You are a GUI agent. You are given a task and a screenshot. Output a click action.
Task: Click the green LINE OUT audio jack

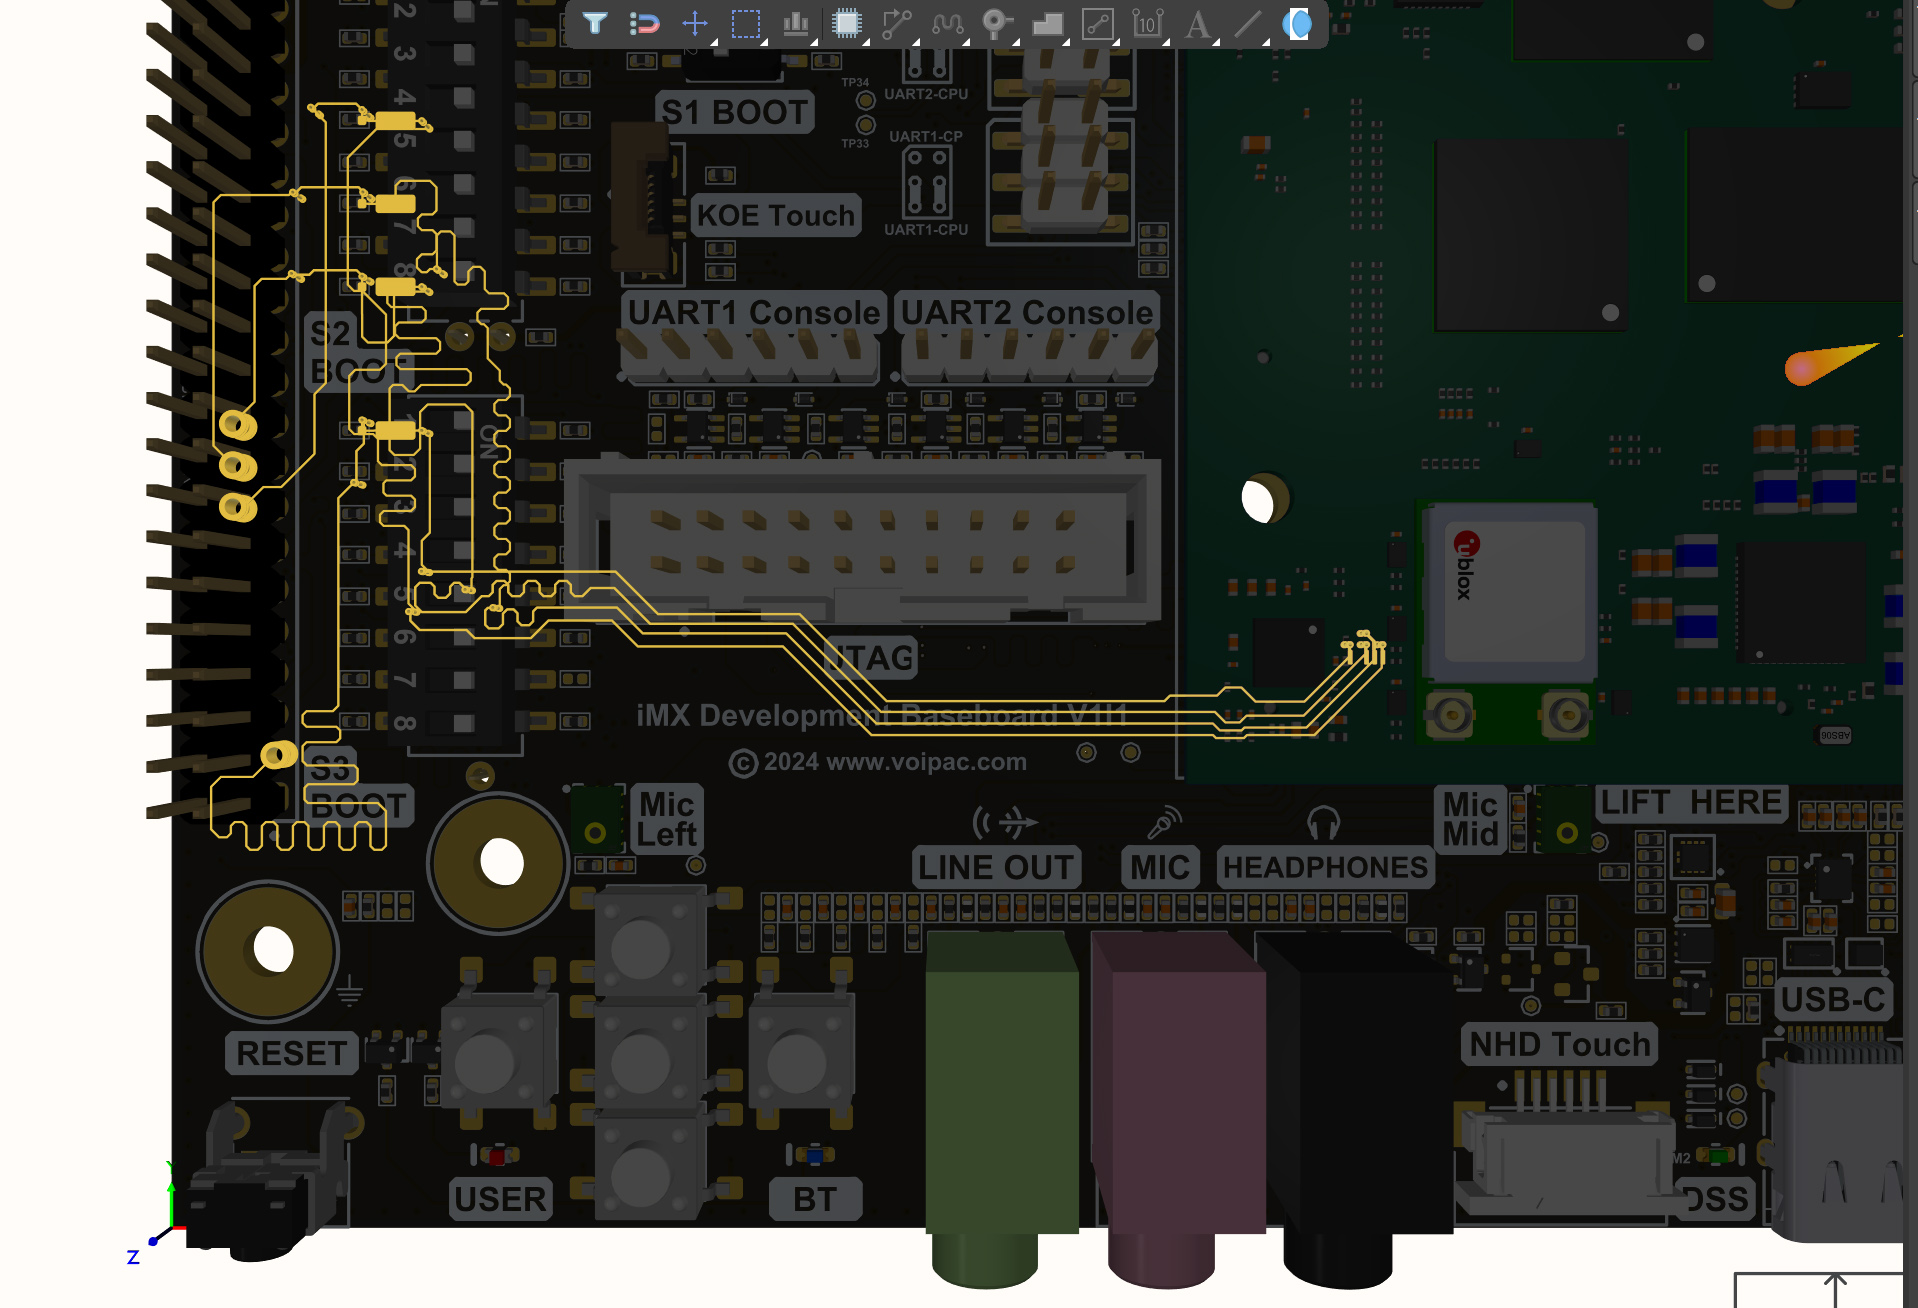click(x=1000, y=1080)
